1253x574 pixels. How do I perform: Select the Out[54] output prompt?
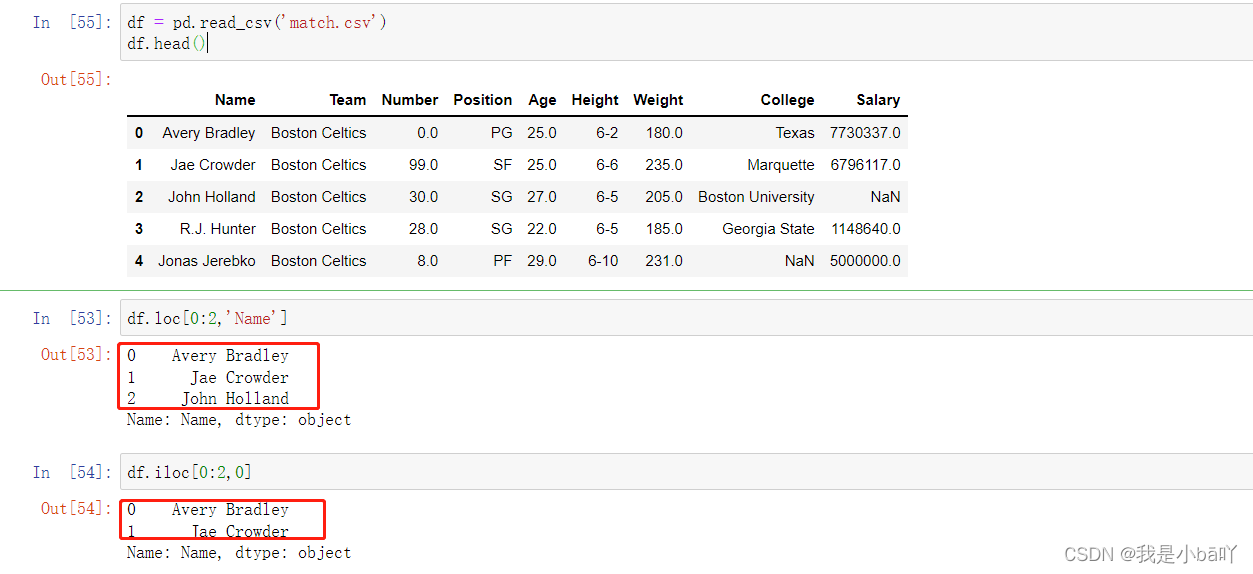tap(76, 508)
